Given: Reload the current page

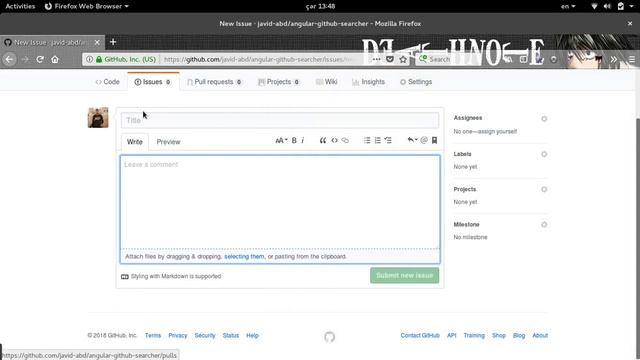Looking at the screenshot, I should click(40, 59).
